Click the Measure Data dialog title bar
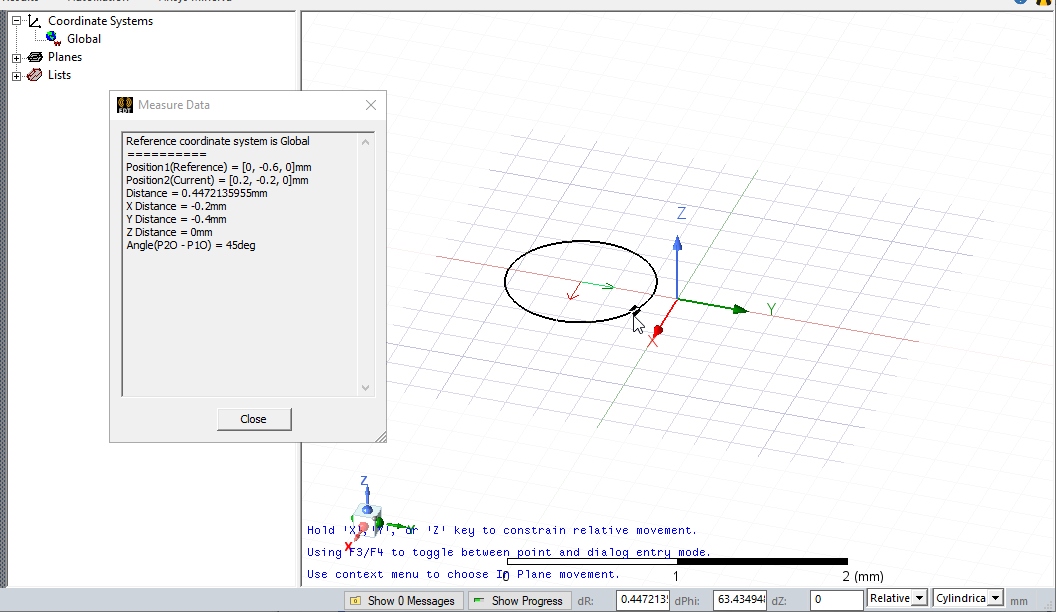1056x612 pixels. [248, 105]
